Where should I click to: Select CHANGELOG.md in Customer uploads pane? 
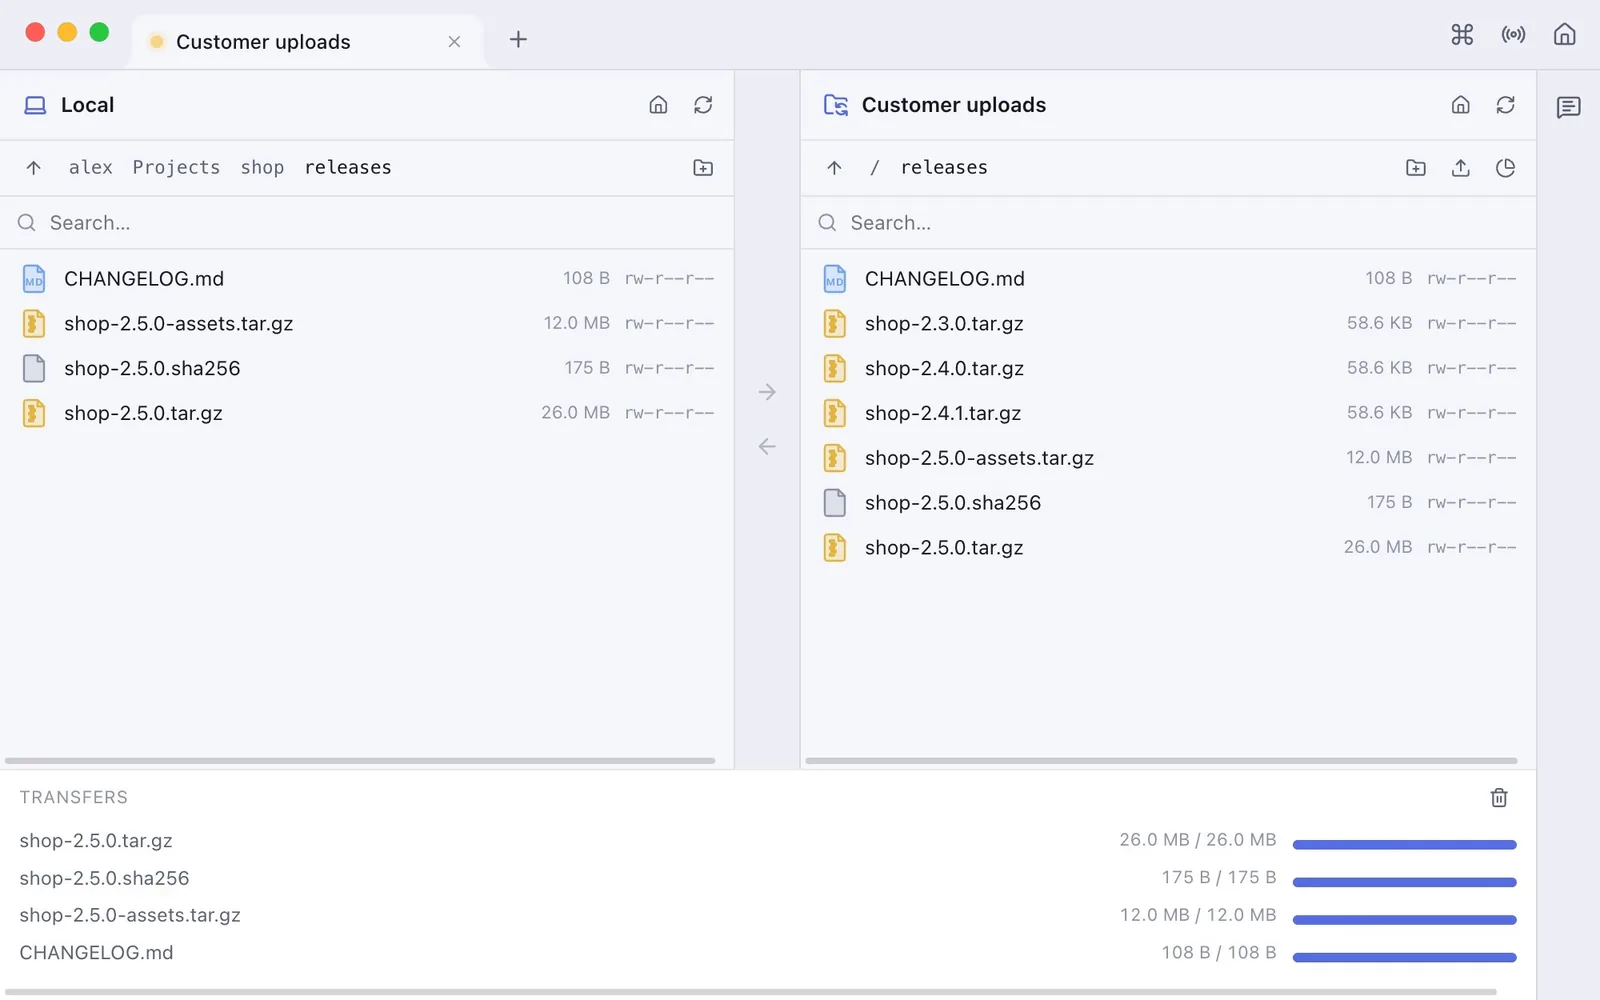coord(1168,279)
